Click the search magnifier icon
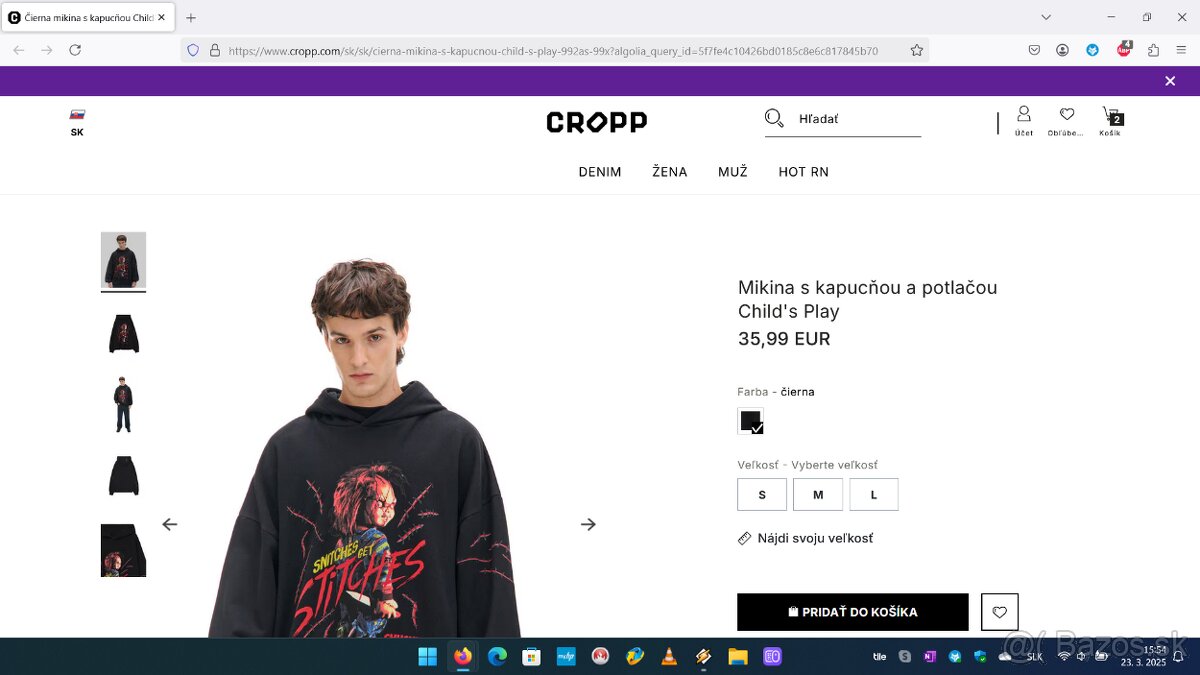 [774, 119]
